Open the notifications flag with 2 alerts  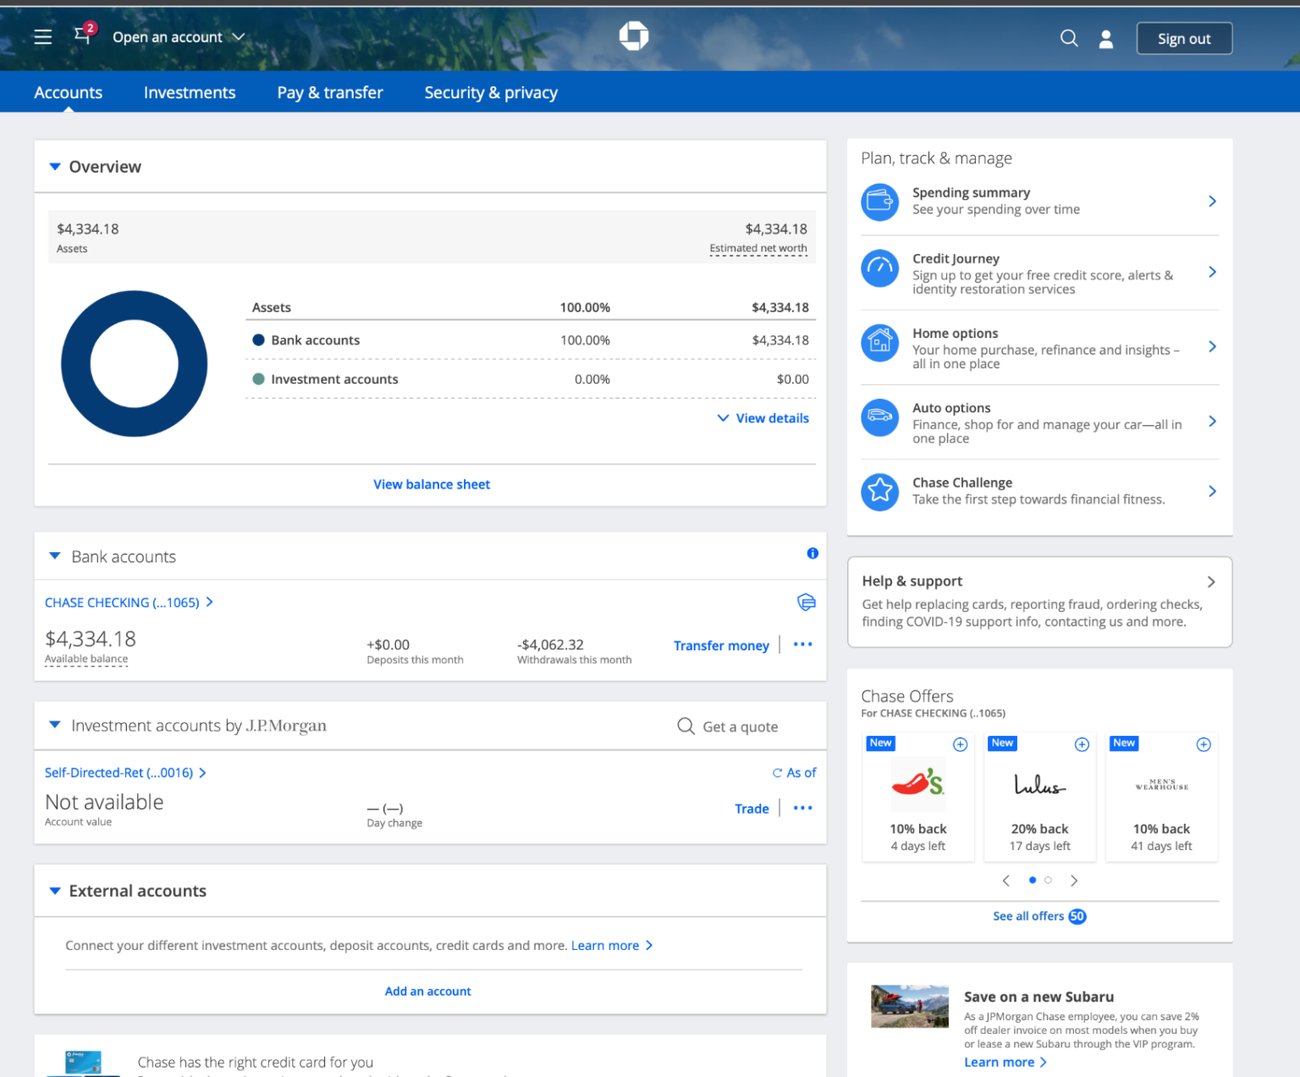point(84,35)
